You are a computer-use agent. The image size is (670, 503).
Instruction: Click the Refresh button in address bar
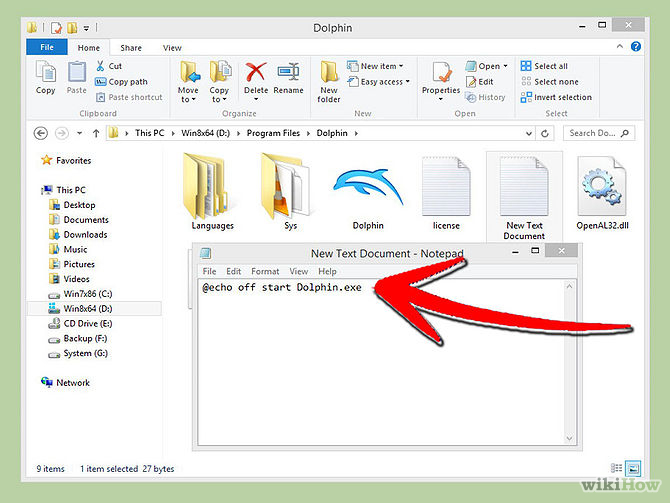click(x=544, y=133)
